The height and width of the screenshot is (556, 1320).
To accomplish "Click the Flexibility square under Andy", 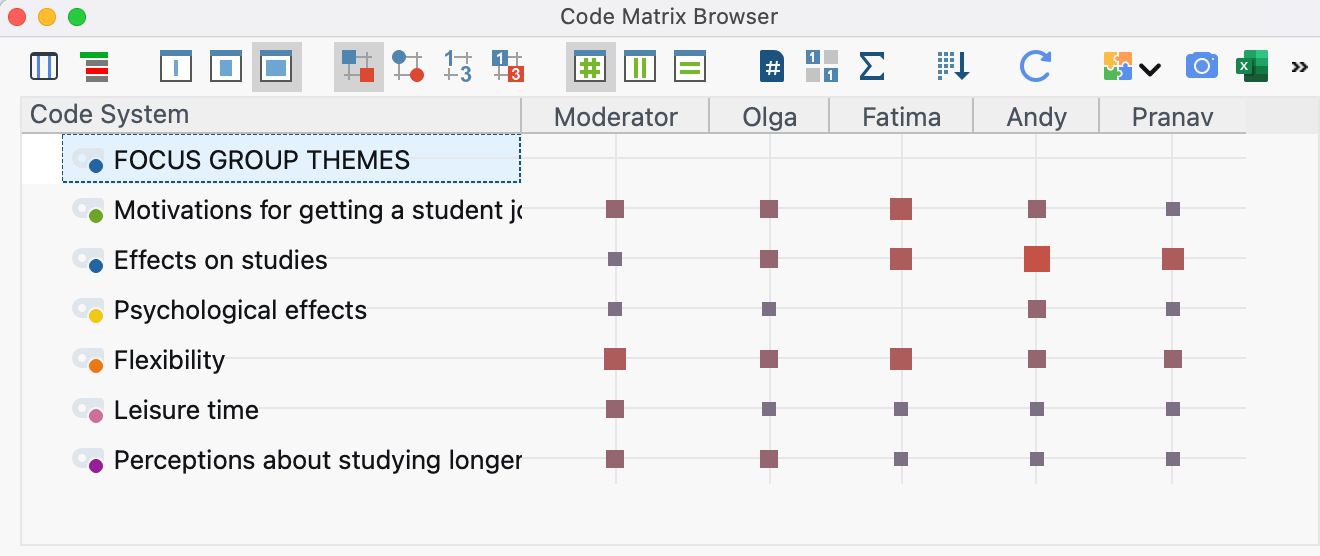I will pyautogui.click(x=1037, y=359).
